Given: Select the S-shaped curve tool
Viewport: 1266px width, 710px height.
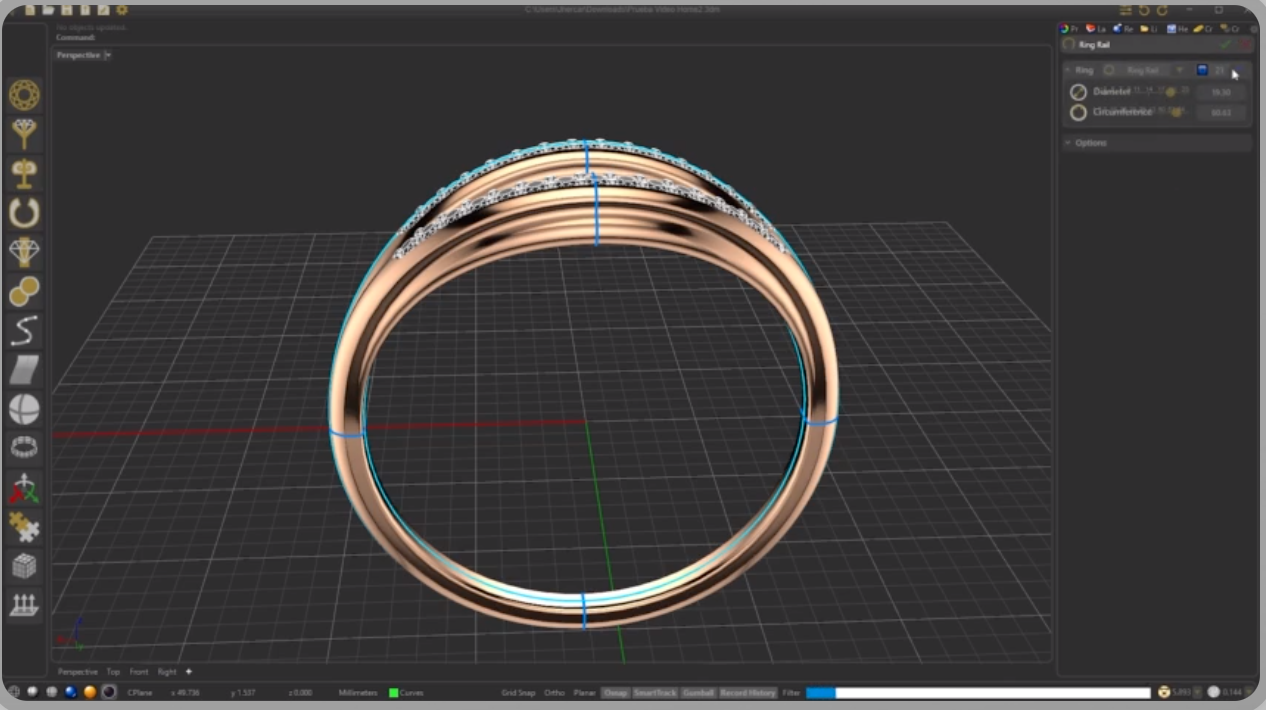Looking at the screenshot, I should click(x=24, y=330).
